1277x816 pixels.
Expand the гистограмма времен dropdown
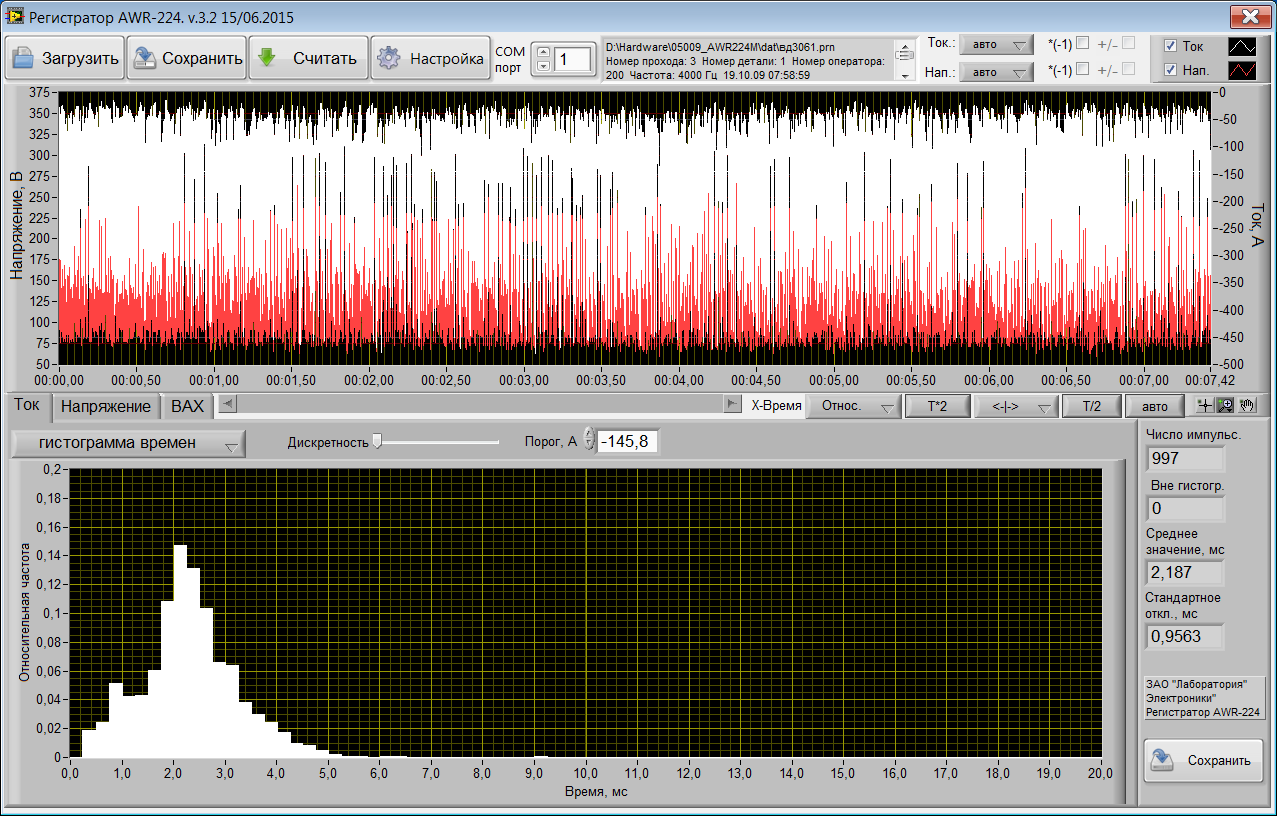point(127,444)
